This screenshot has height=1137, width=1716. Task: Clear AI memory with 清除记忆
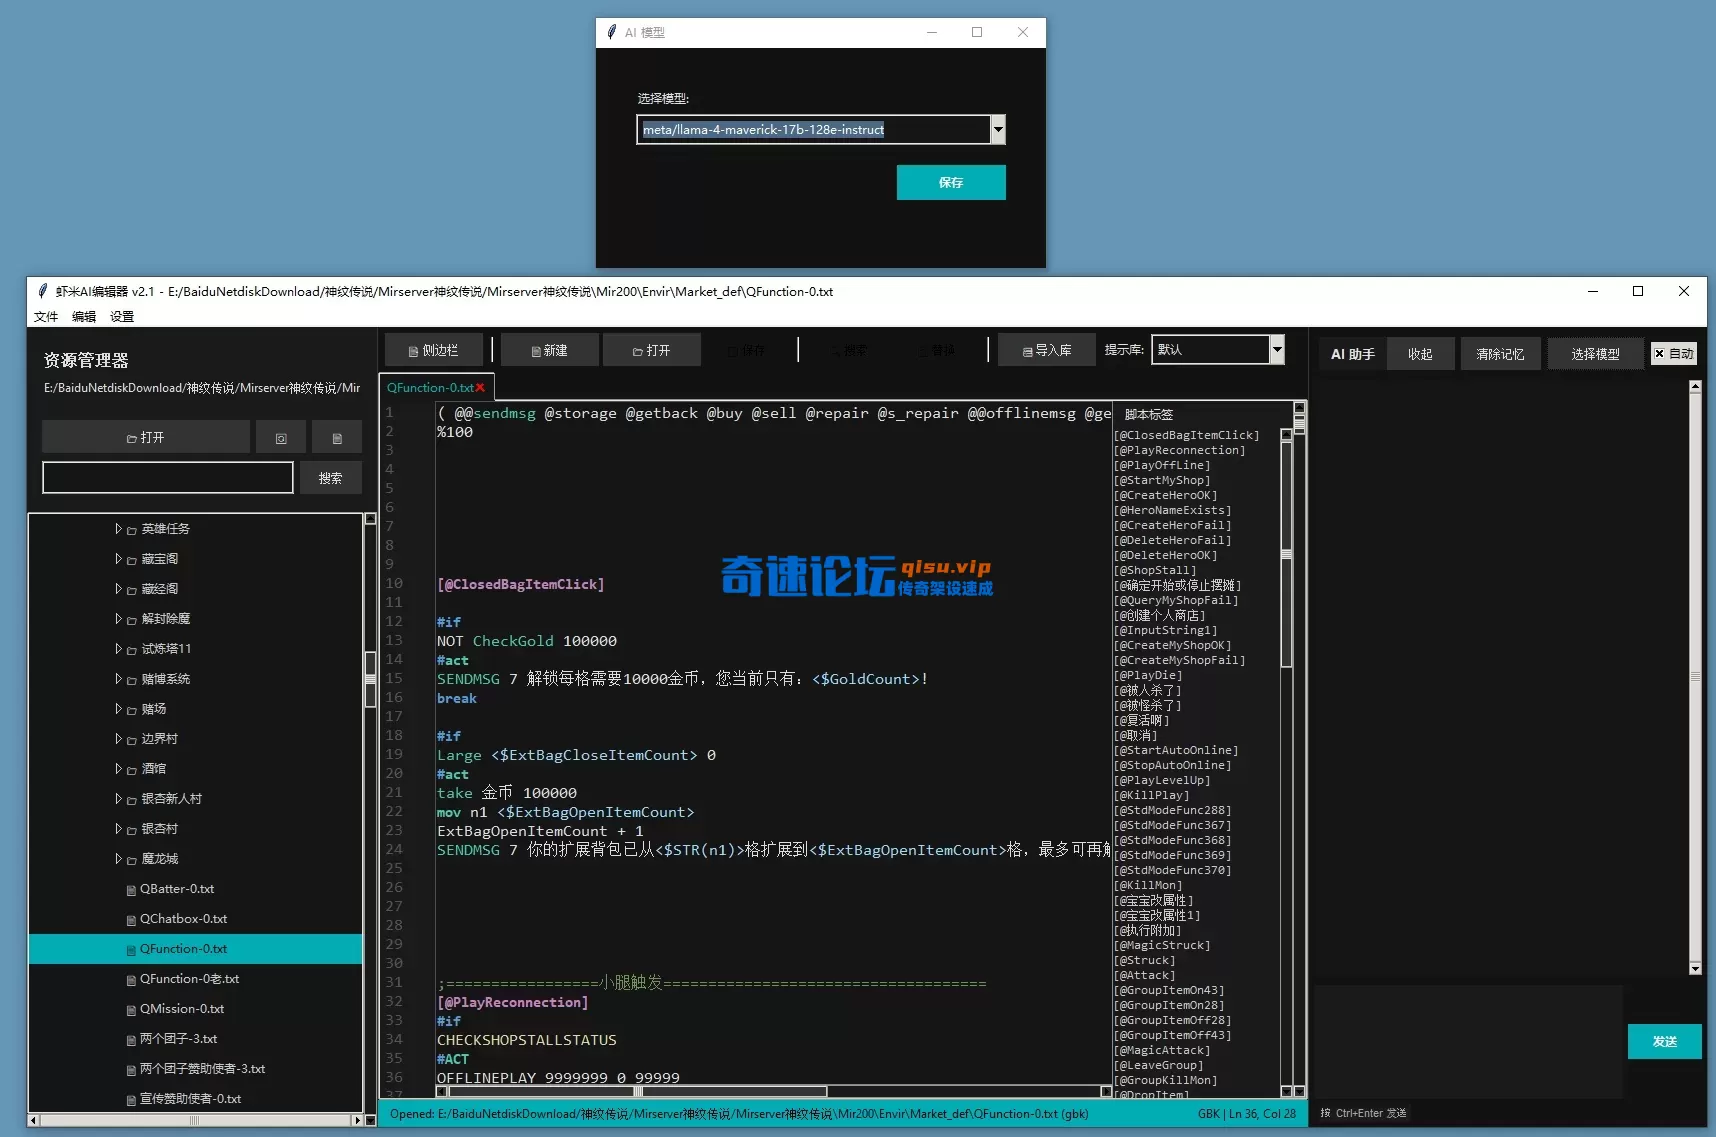(1500, 353)
